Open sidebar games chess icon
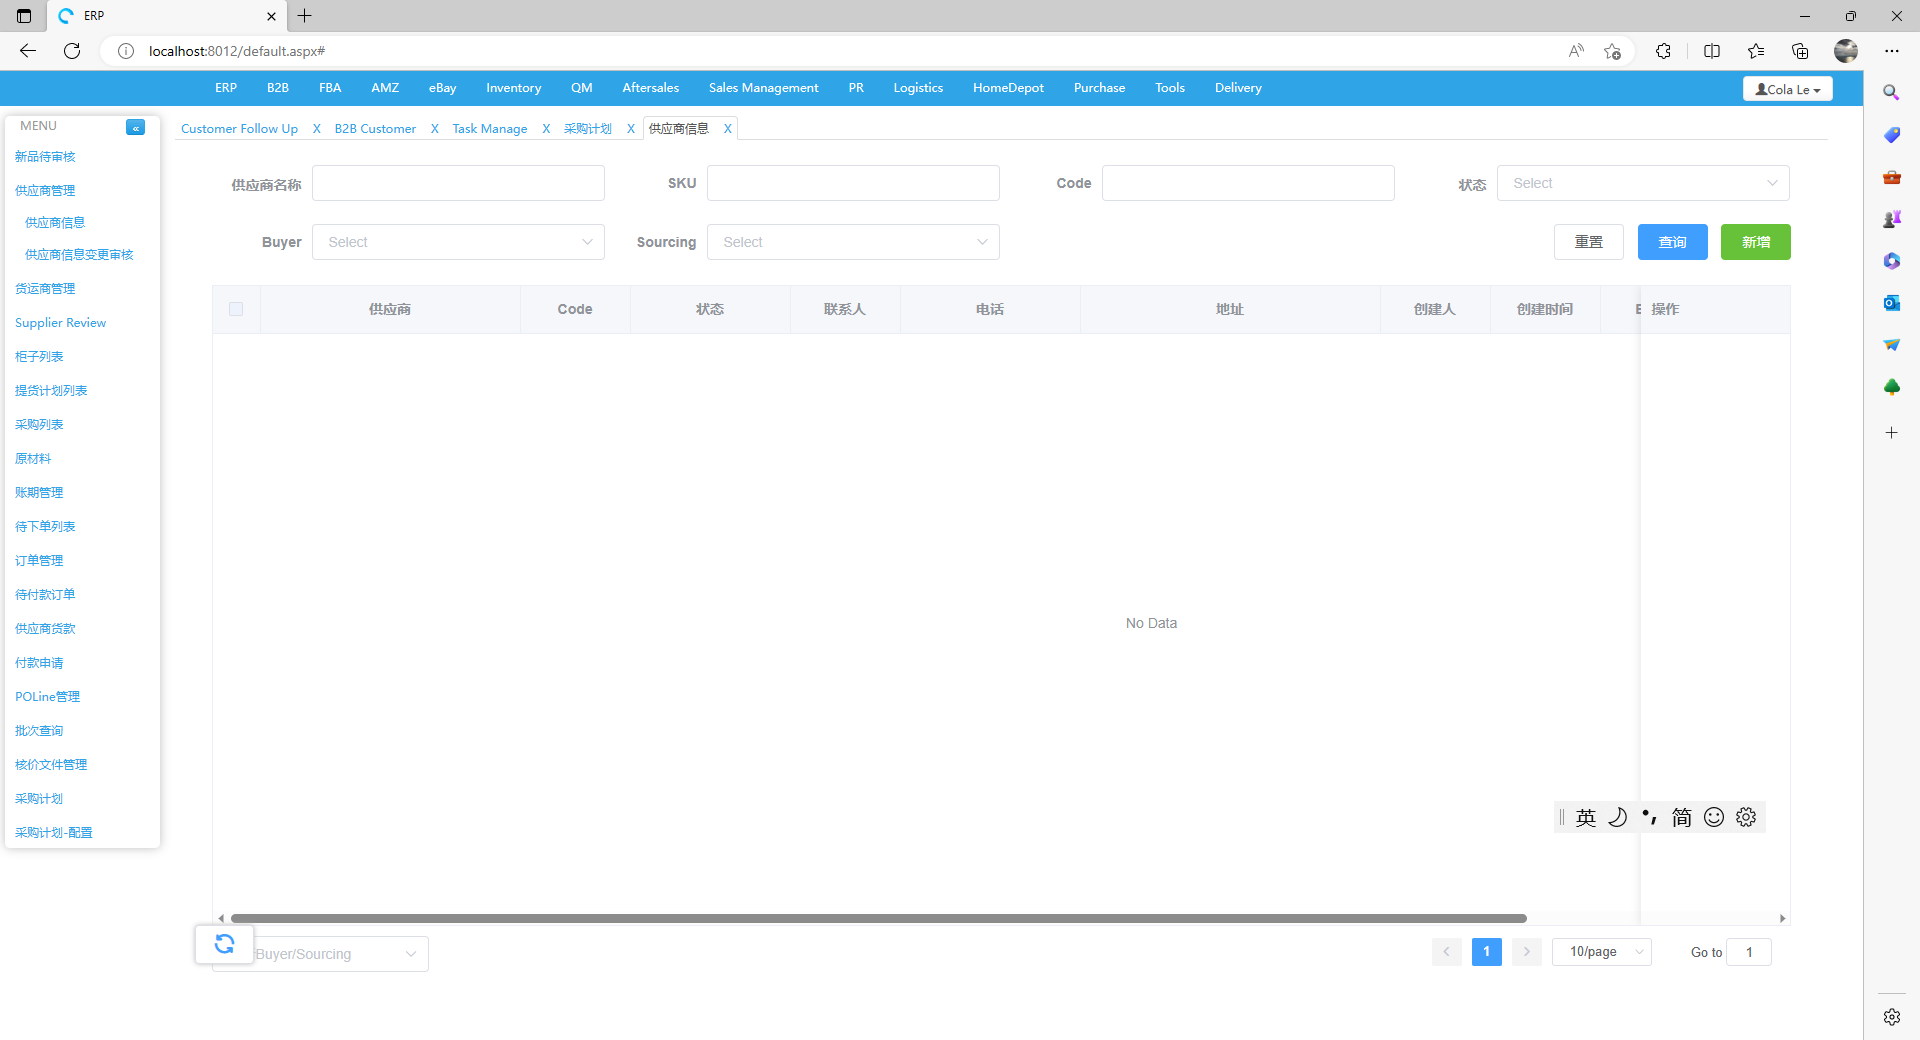 (x=1891, y=219)
